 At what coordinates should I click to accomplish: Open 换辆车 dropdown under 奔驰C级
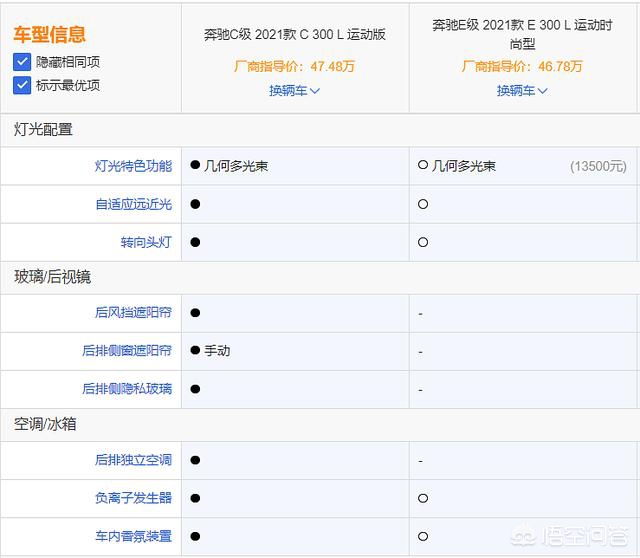click(x=294, y=91)
